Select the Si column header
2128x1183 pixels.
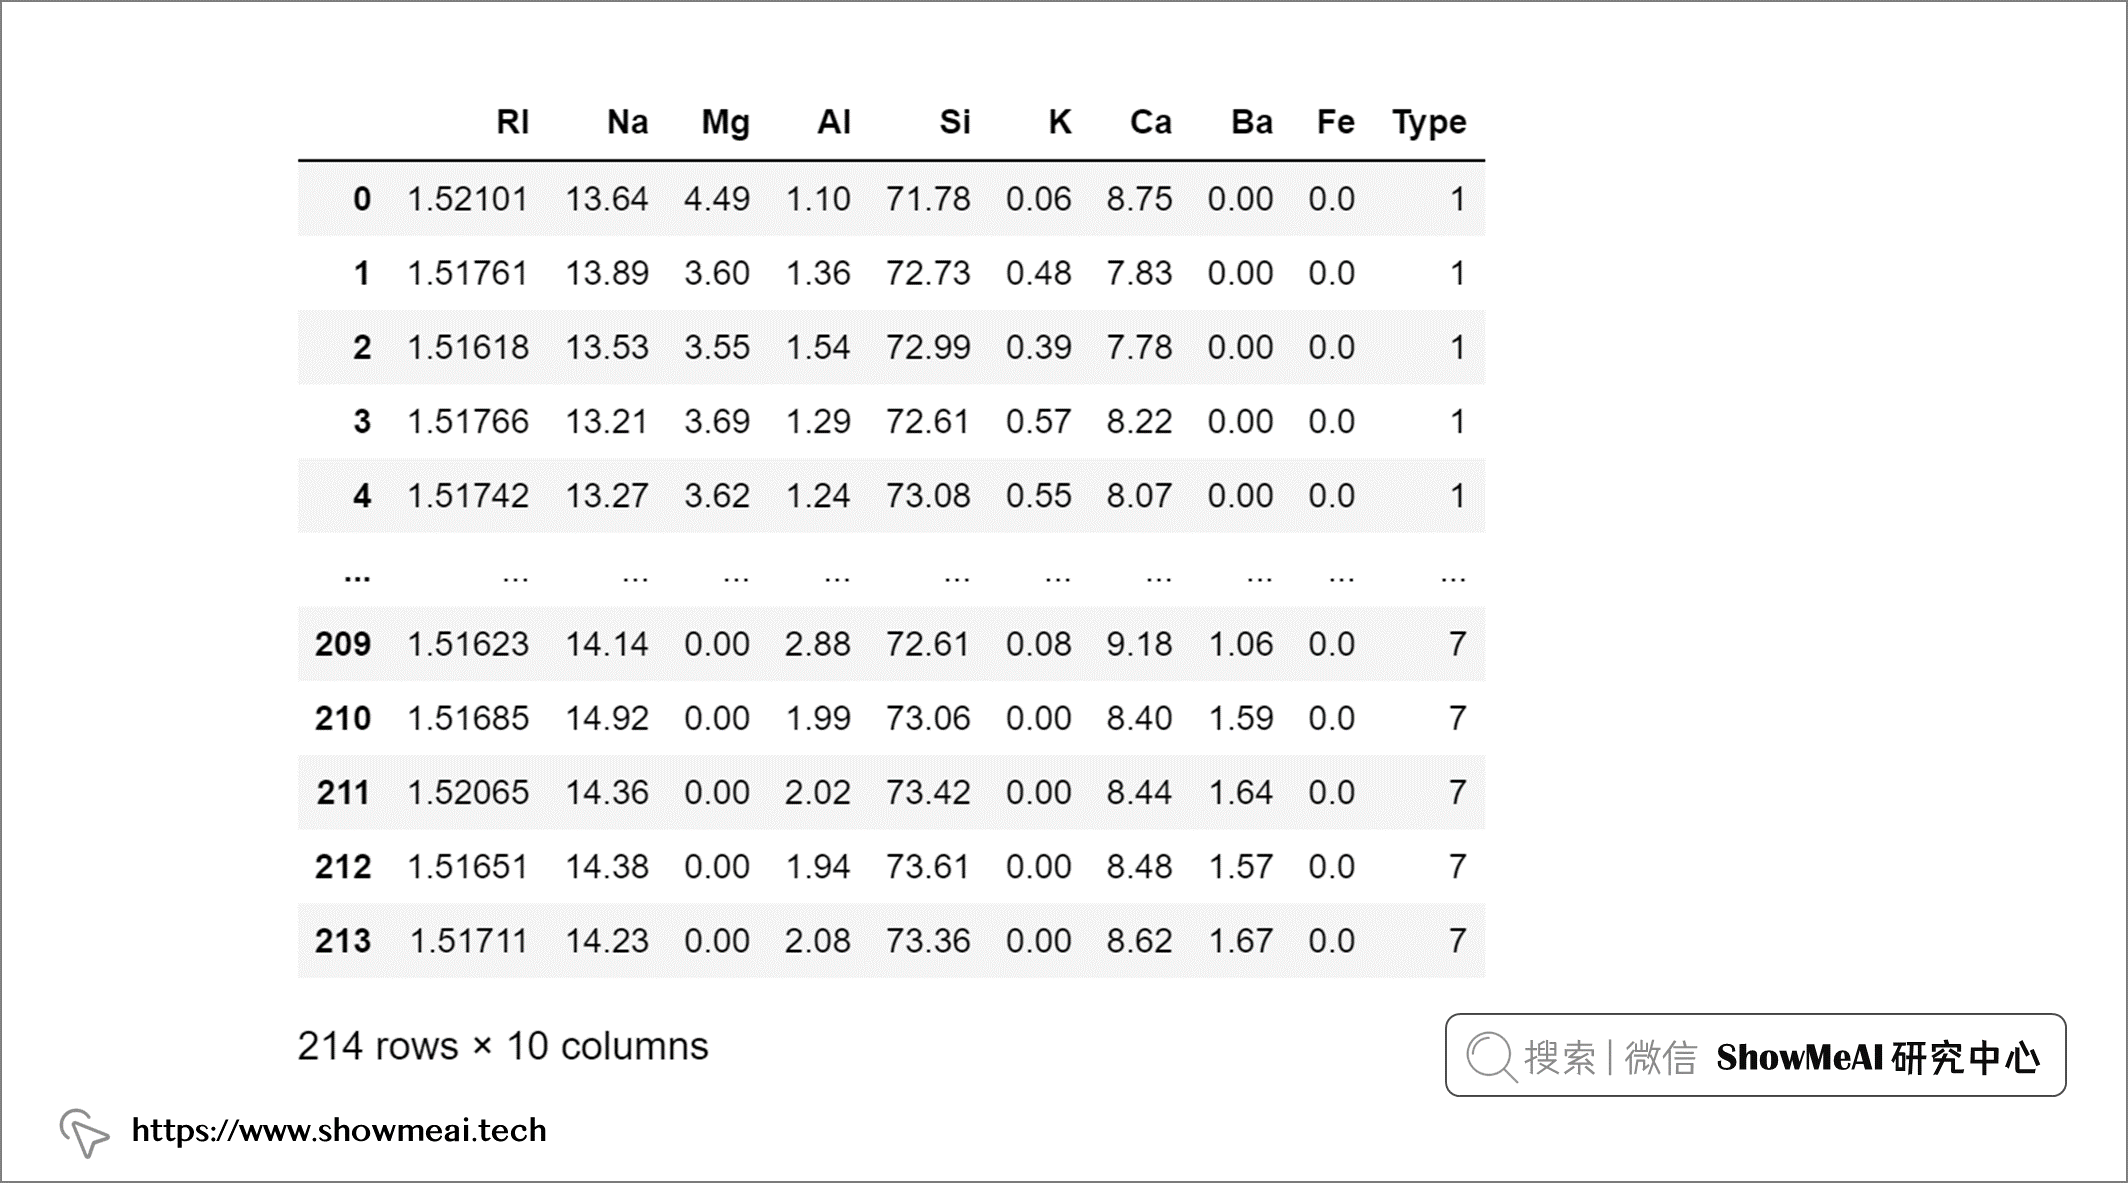954,122
